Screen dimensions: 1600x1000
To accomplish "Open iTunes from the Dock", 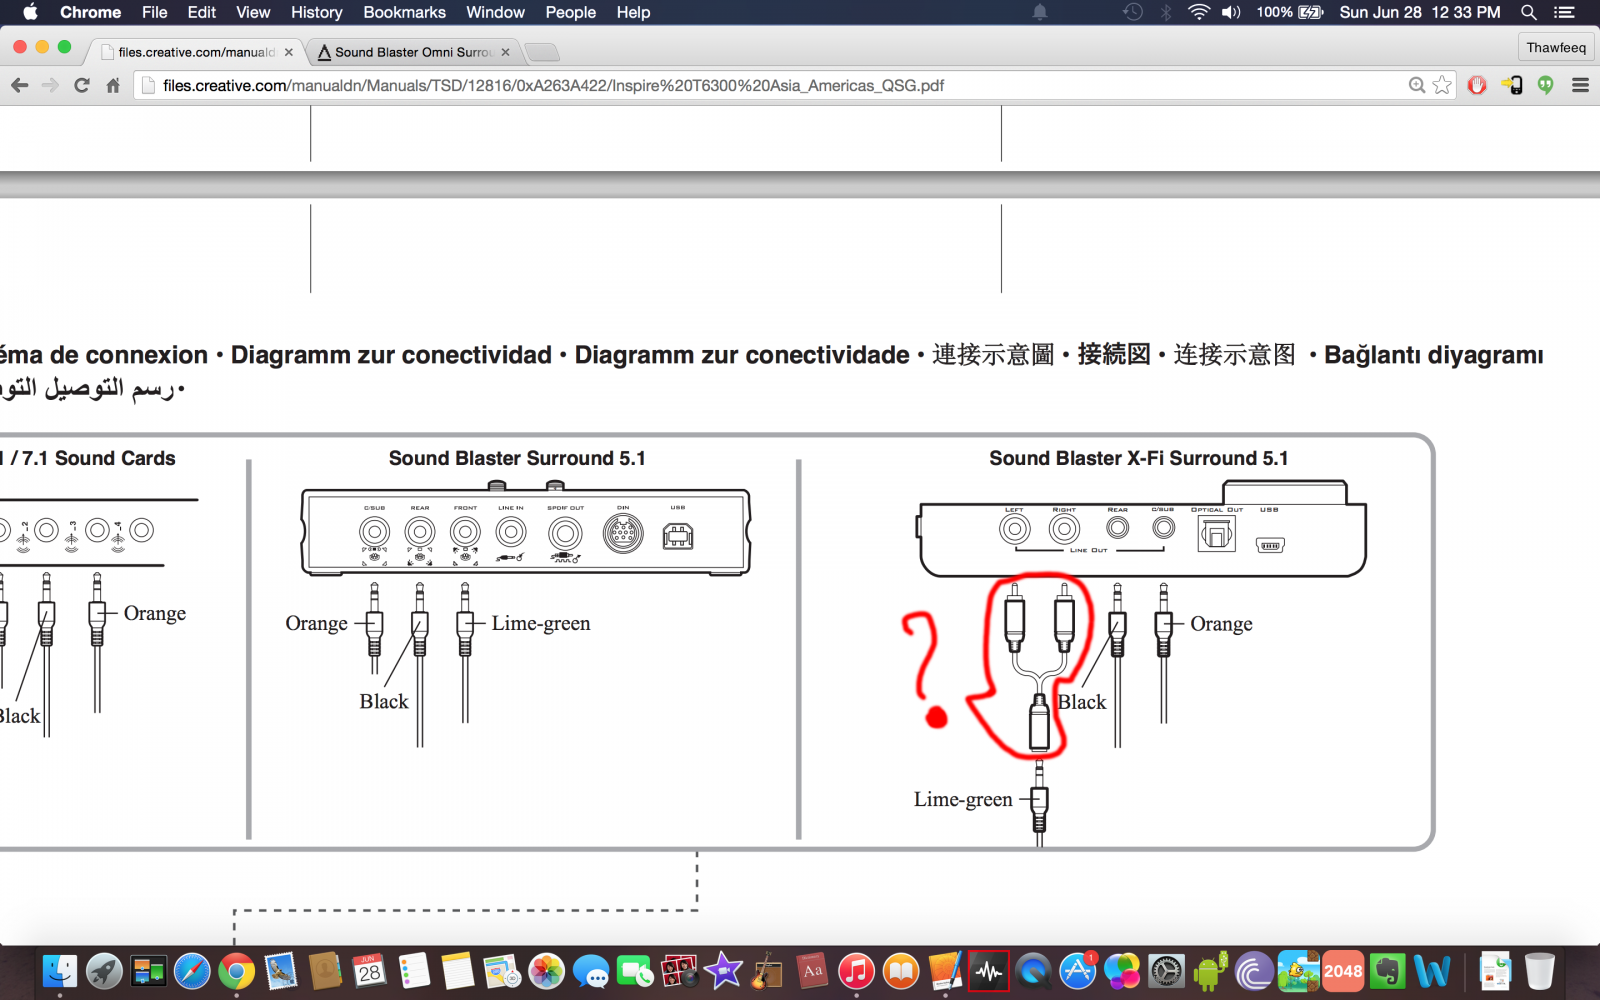I will point(856,971).
